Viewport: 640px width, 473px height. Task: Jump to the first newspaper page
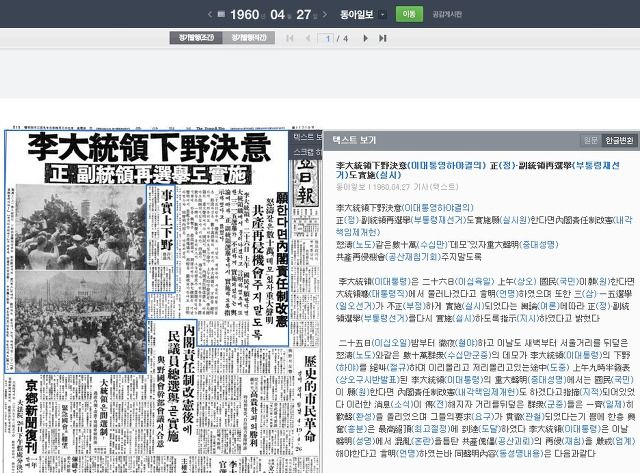tap(289, 38)
